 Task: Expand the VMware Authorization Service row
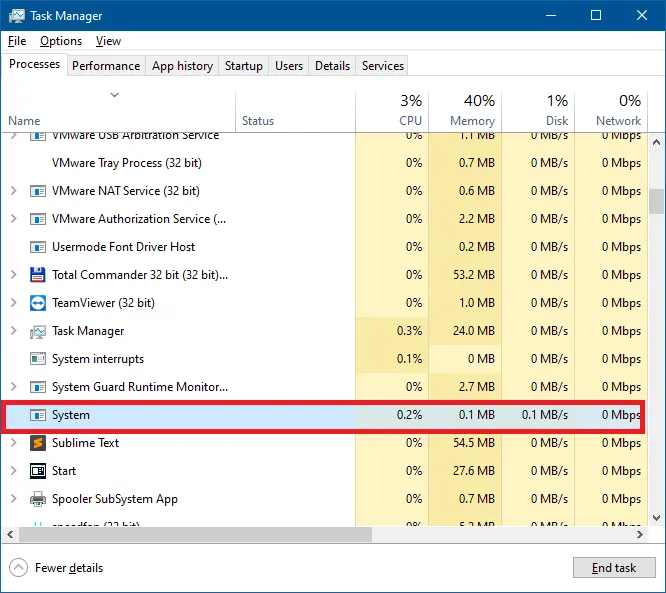[14, 219]
